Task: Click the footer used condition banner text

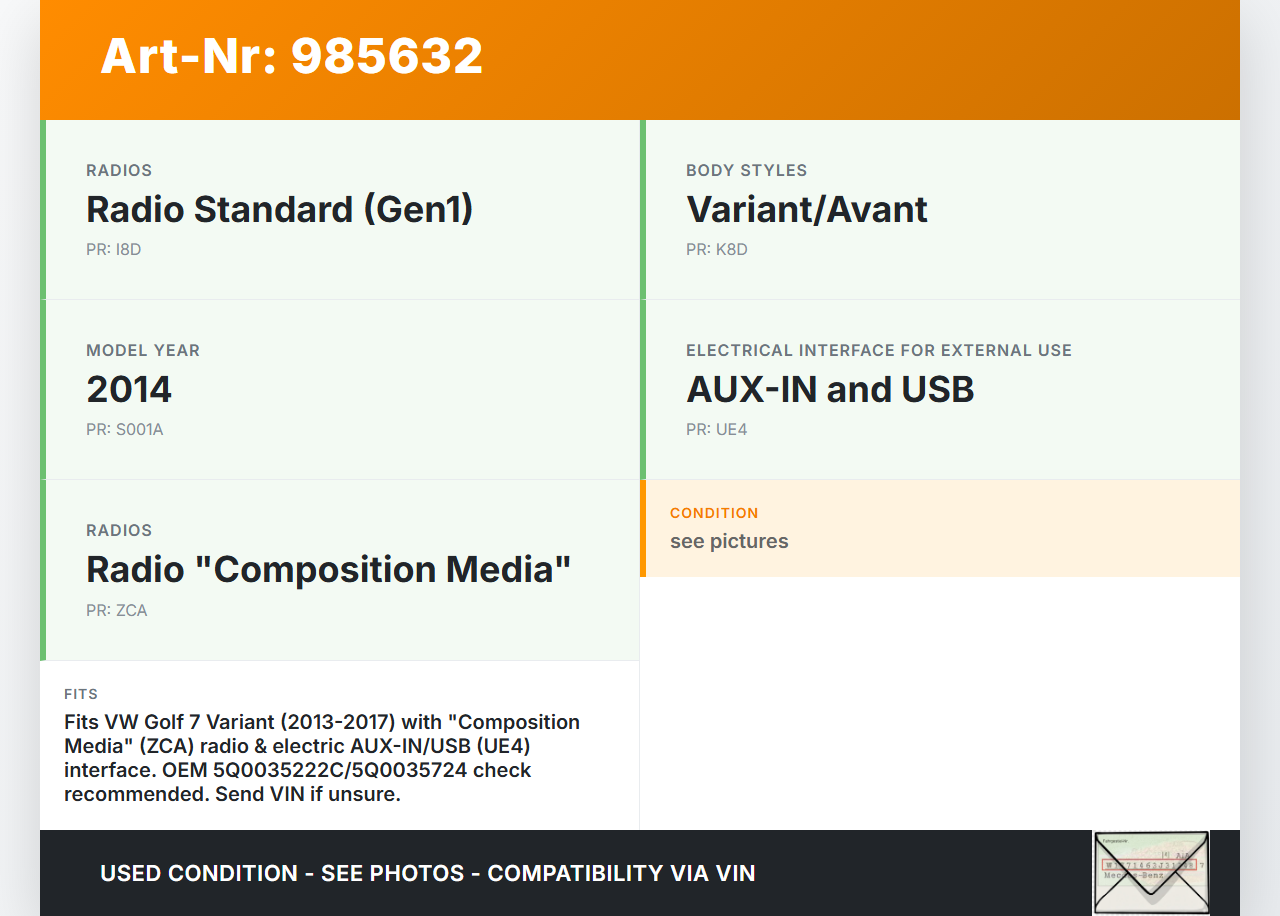Action: coord(427,873)
